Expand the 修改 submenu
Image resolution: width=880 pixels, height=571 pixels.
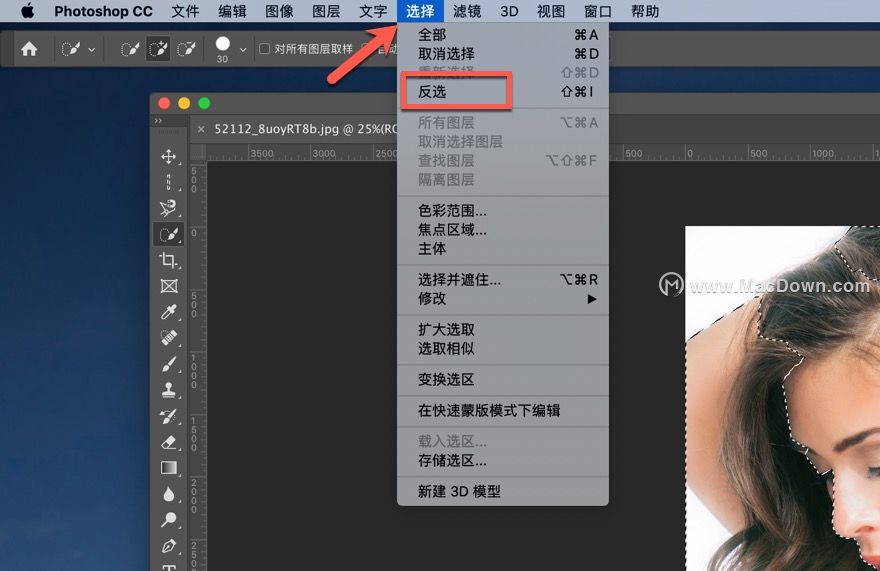pyautogui.click(x=502, y=299)
